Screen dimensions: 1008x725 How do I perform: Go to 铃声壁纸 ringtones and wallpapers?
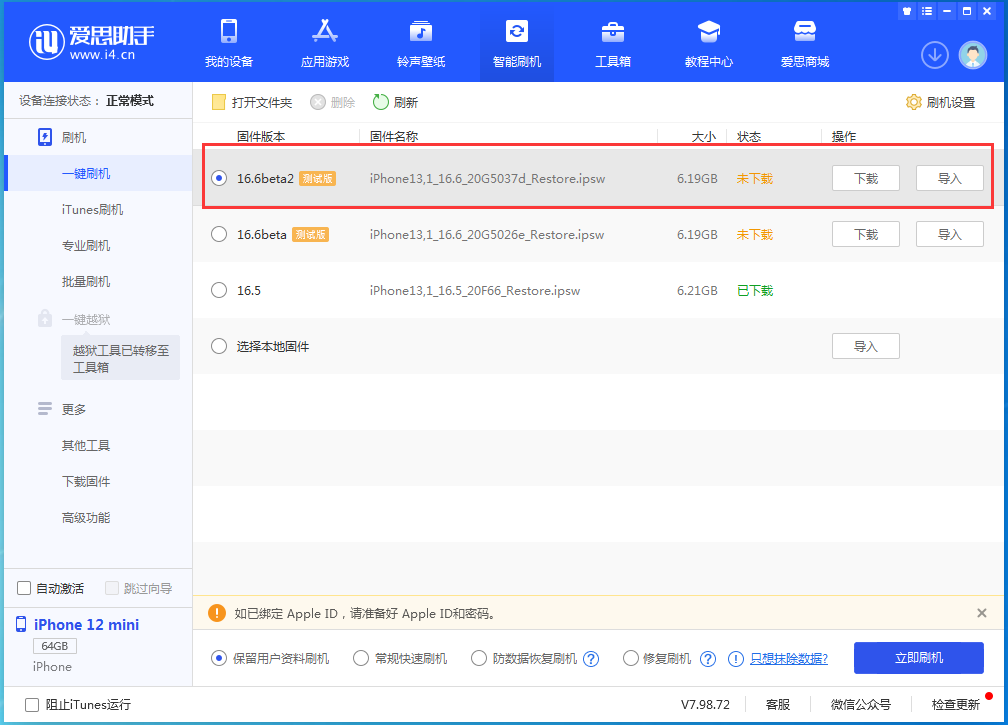click(421, 44)
